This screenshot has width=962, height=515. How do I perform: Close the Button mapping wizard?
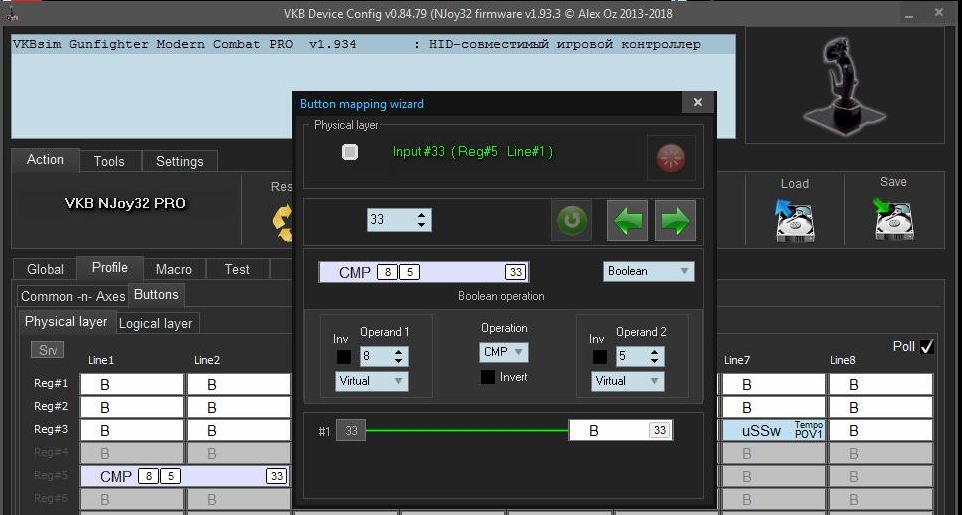698,103
